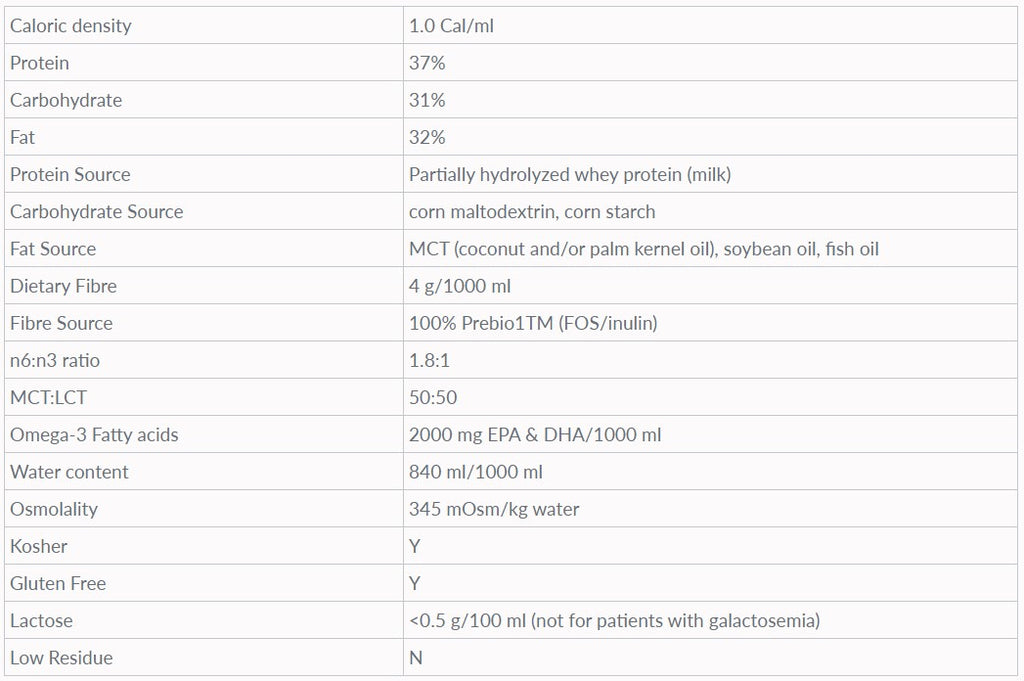Select the Protein 37% value cell
Image resolution: width=1024 pixels, height=681 pixels.
(427, 63)
